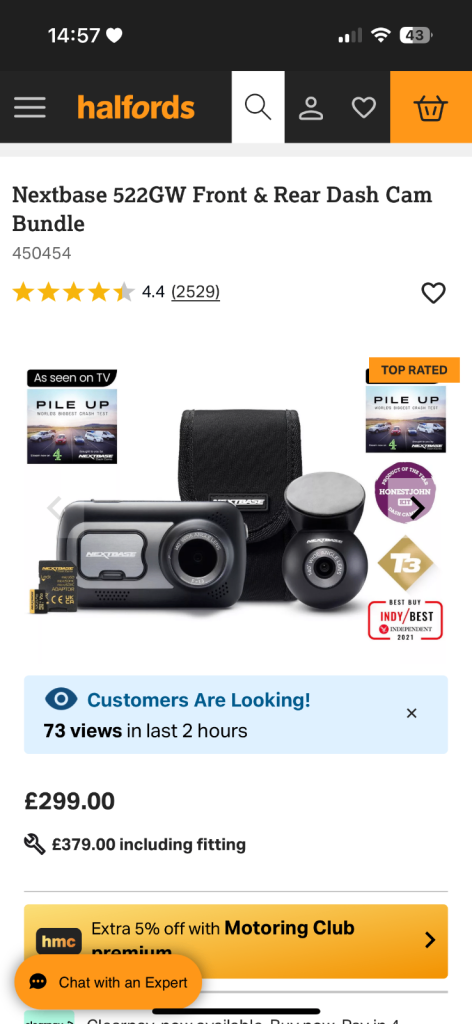
Task: Tap the Halfords logo
Action: click(136, 107)
